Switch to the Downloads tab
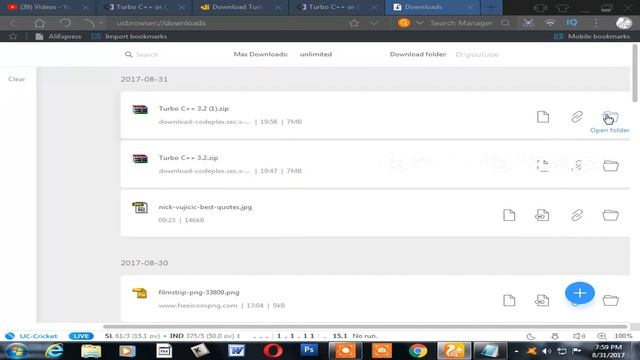Screen dimensions: 640x360 432,7
